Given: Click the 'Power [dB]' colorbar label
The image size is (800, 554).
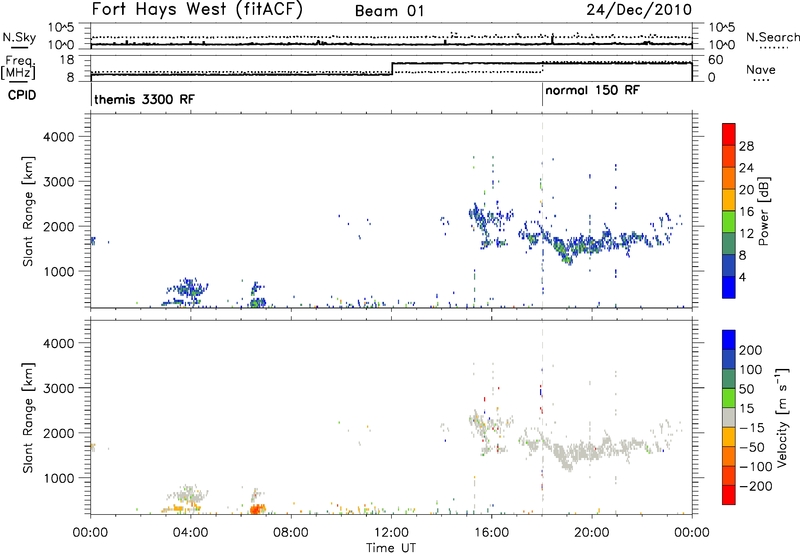Looking at the screenshot, I should [x=763, y=211].
